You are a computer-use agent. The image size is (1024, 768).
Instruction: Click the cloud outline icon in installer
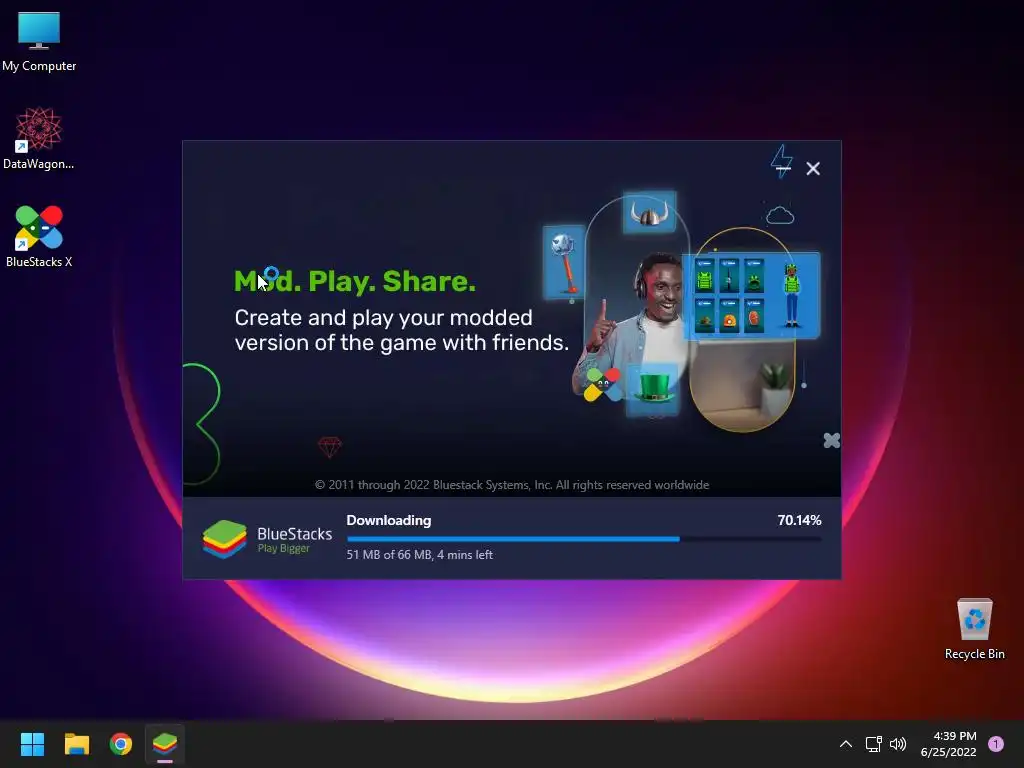[x=780, y=215]
